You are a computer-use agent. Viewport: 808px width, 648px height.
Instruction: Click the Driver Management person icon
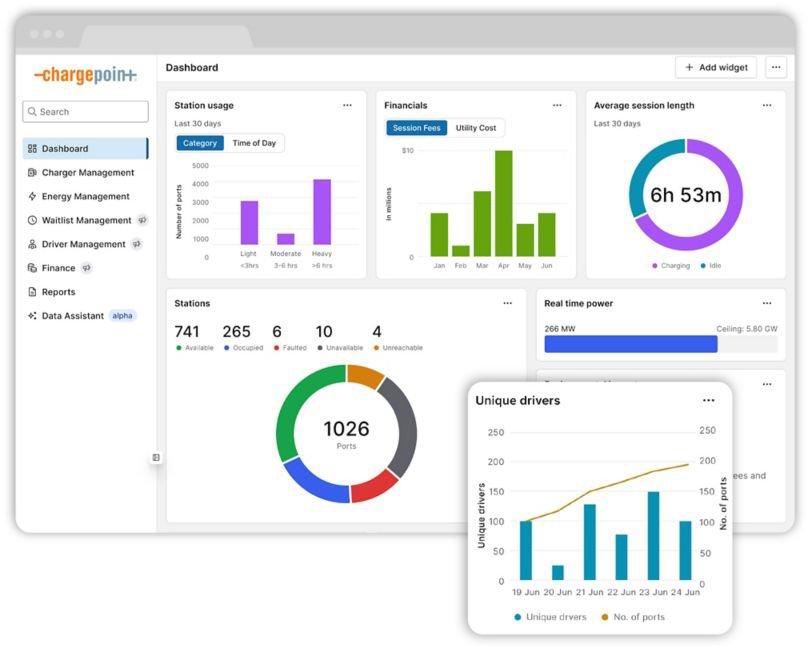[x=32, y=244]
